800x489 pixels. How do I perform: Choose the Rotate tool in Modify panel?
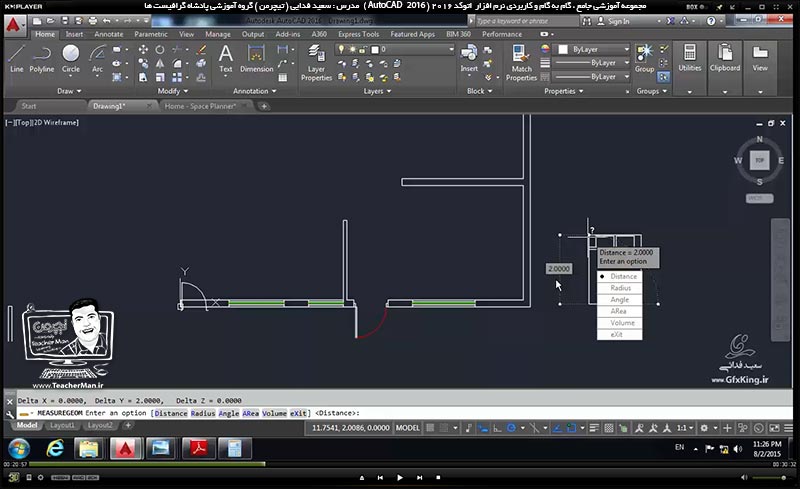pyautogui.click(x=160, y=50)
